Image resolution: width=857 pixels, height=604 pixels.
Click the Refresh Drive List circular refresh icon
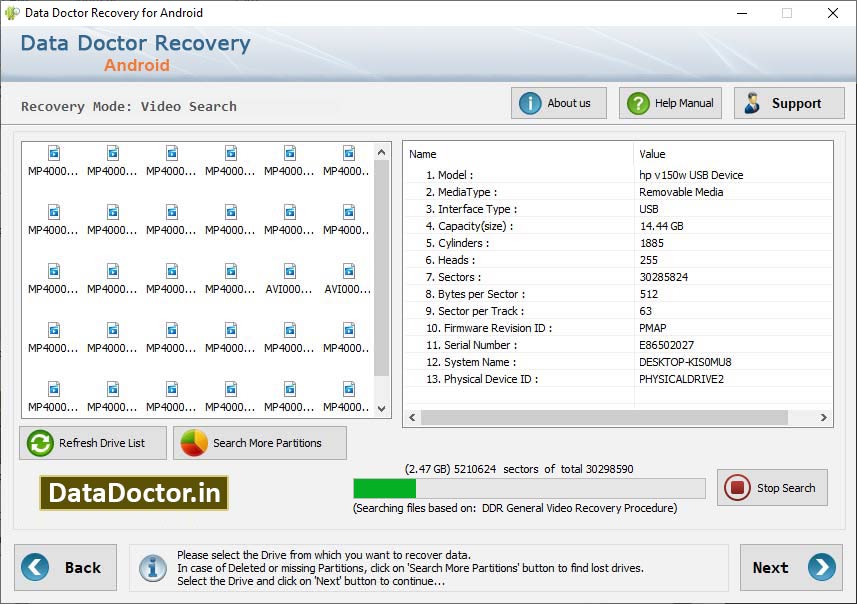[40, 443]
